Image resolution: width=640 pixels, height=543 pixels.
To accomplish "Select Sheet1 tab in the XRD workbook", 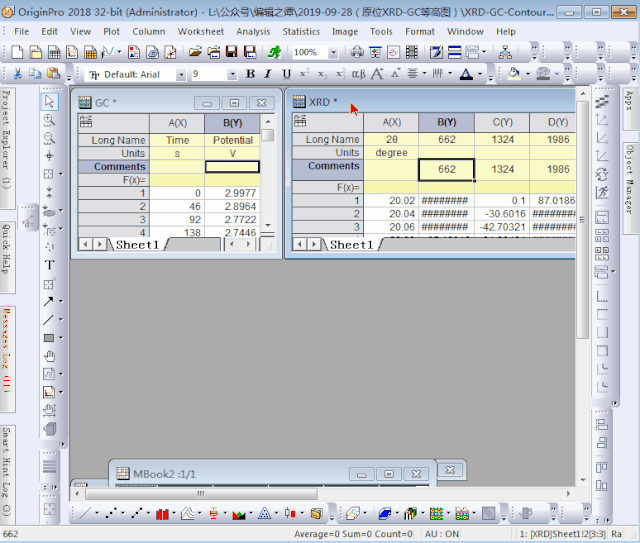I will click(x=350, y=244).
